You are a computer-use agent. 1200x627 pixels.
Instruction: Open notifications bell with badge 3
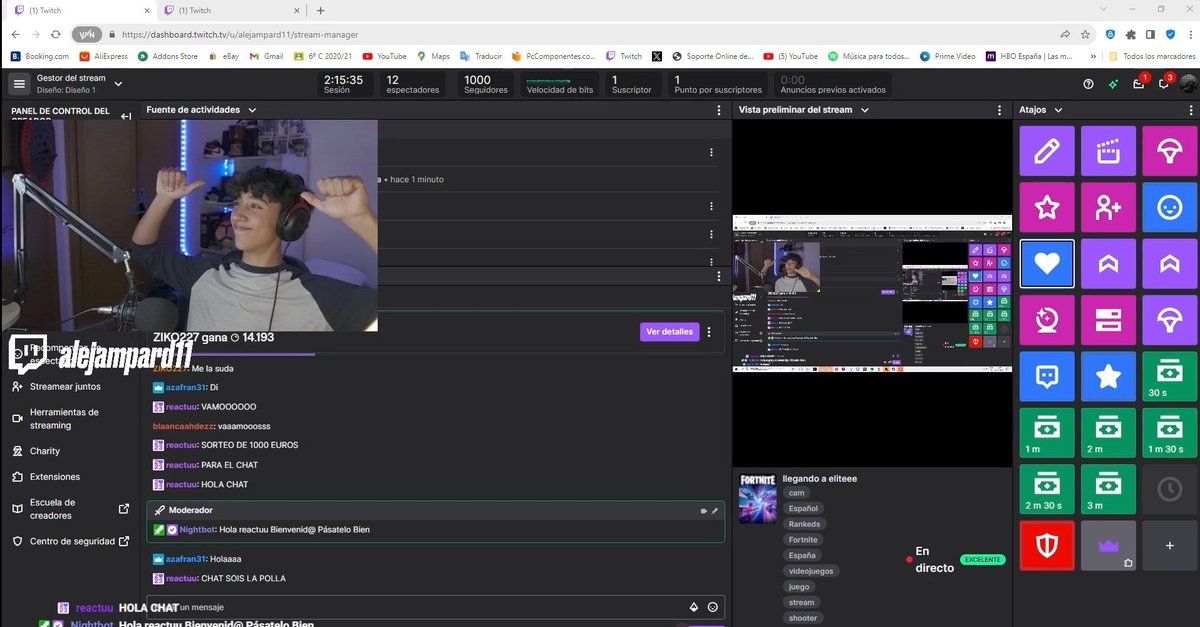[1164, 84]
